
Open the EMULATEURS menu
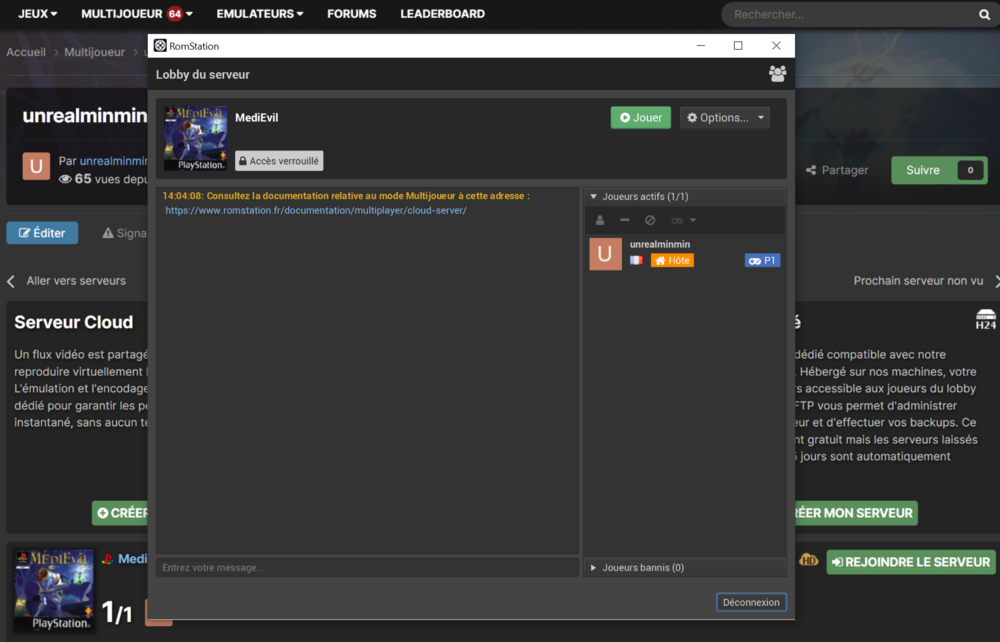click(260, 14)
